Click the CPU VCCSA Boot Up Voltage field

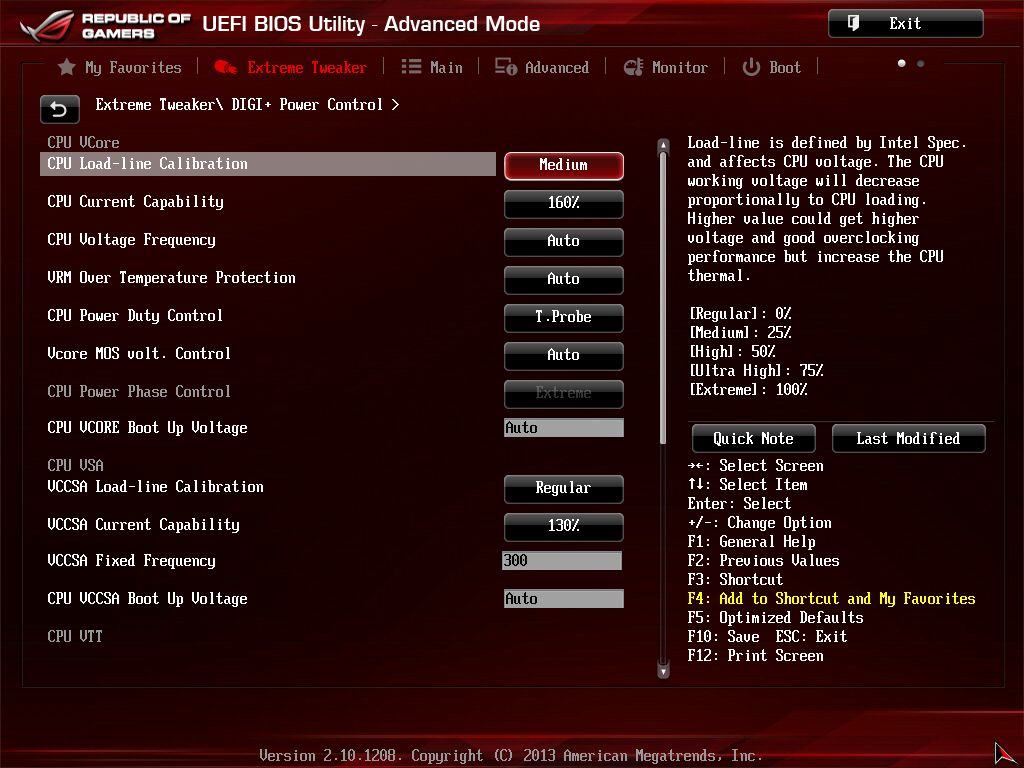click(564, 599)
